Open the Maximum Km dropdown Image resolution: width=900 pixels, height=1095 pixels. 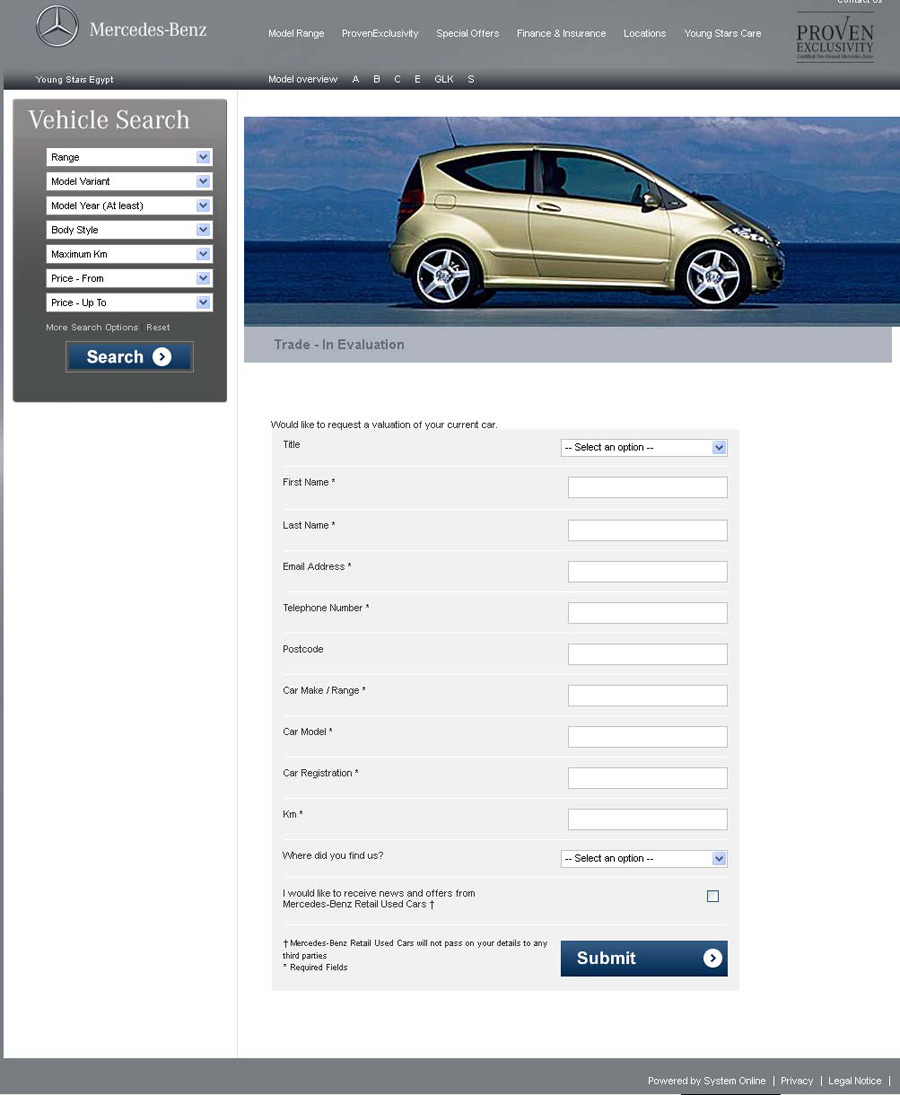[x=129, y=254]
